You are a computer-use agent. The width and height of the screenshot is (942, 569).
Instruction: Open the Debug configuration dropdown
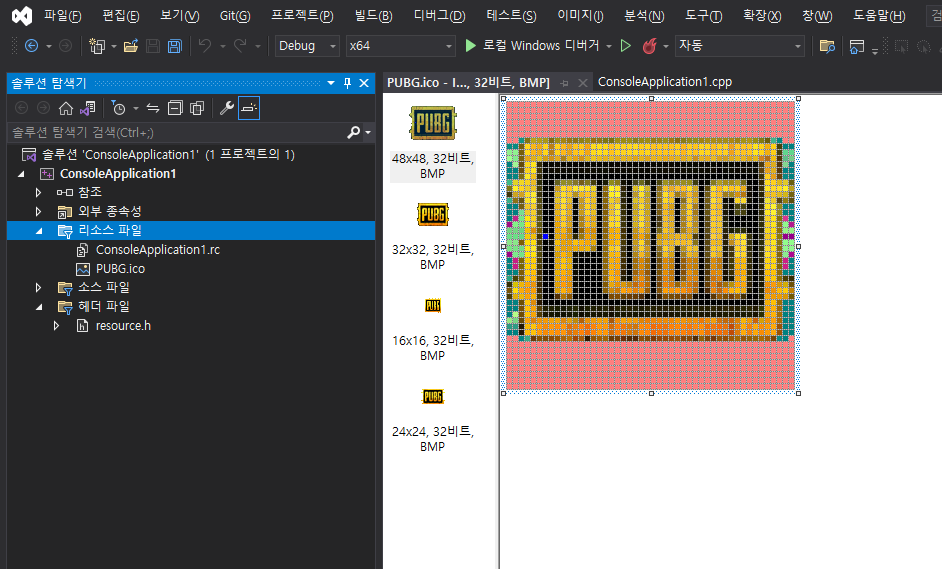(x=307, y=46)
